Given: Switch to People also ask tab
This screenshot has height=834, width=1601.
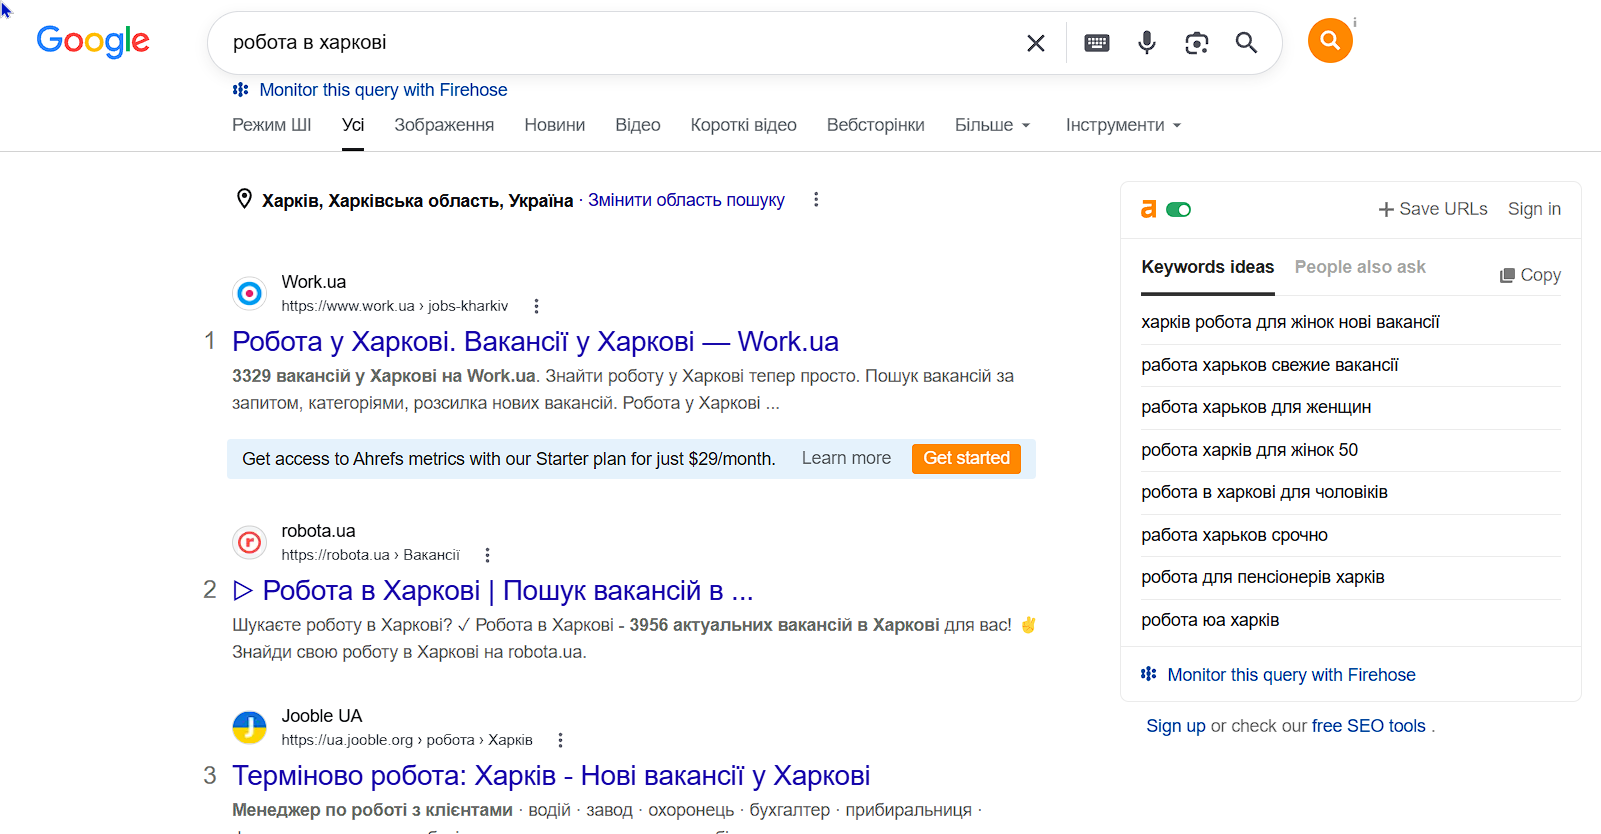Looking at the screenshot, I should pyautogui.click(x=1360, y=267).
